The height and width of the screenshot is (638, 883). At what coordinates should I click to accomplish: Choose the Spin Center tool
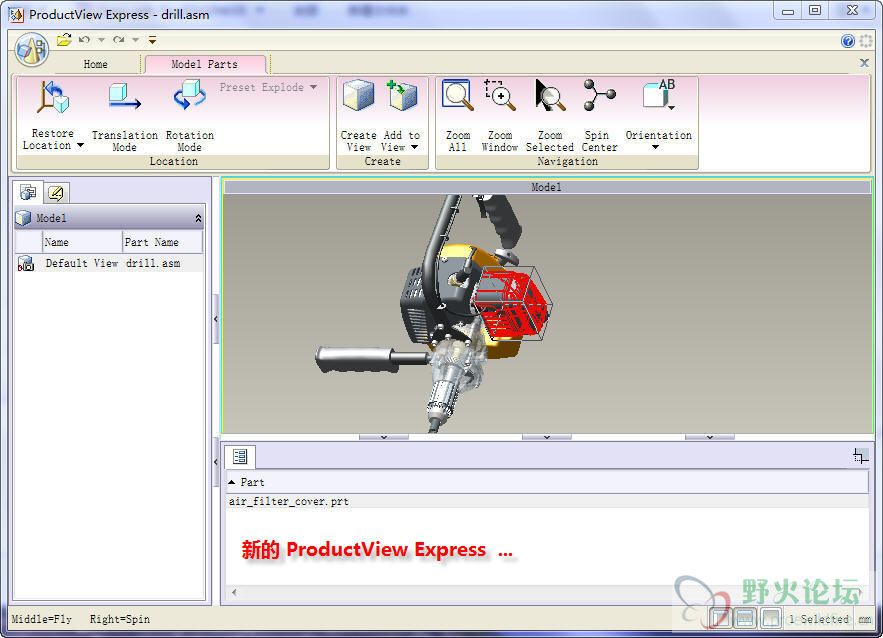599,115
